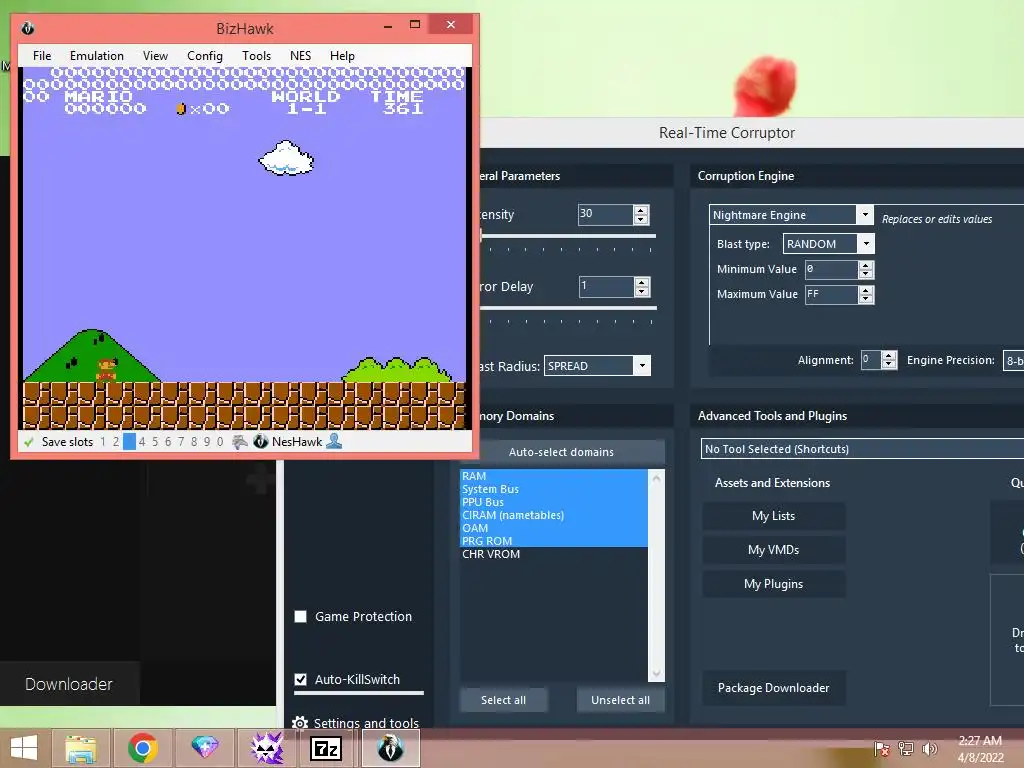Open Windows Start button
The height and width of the screenshot is (768, 1024).
(24, 748)
